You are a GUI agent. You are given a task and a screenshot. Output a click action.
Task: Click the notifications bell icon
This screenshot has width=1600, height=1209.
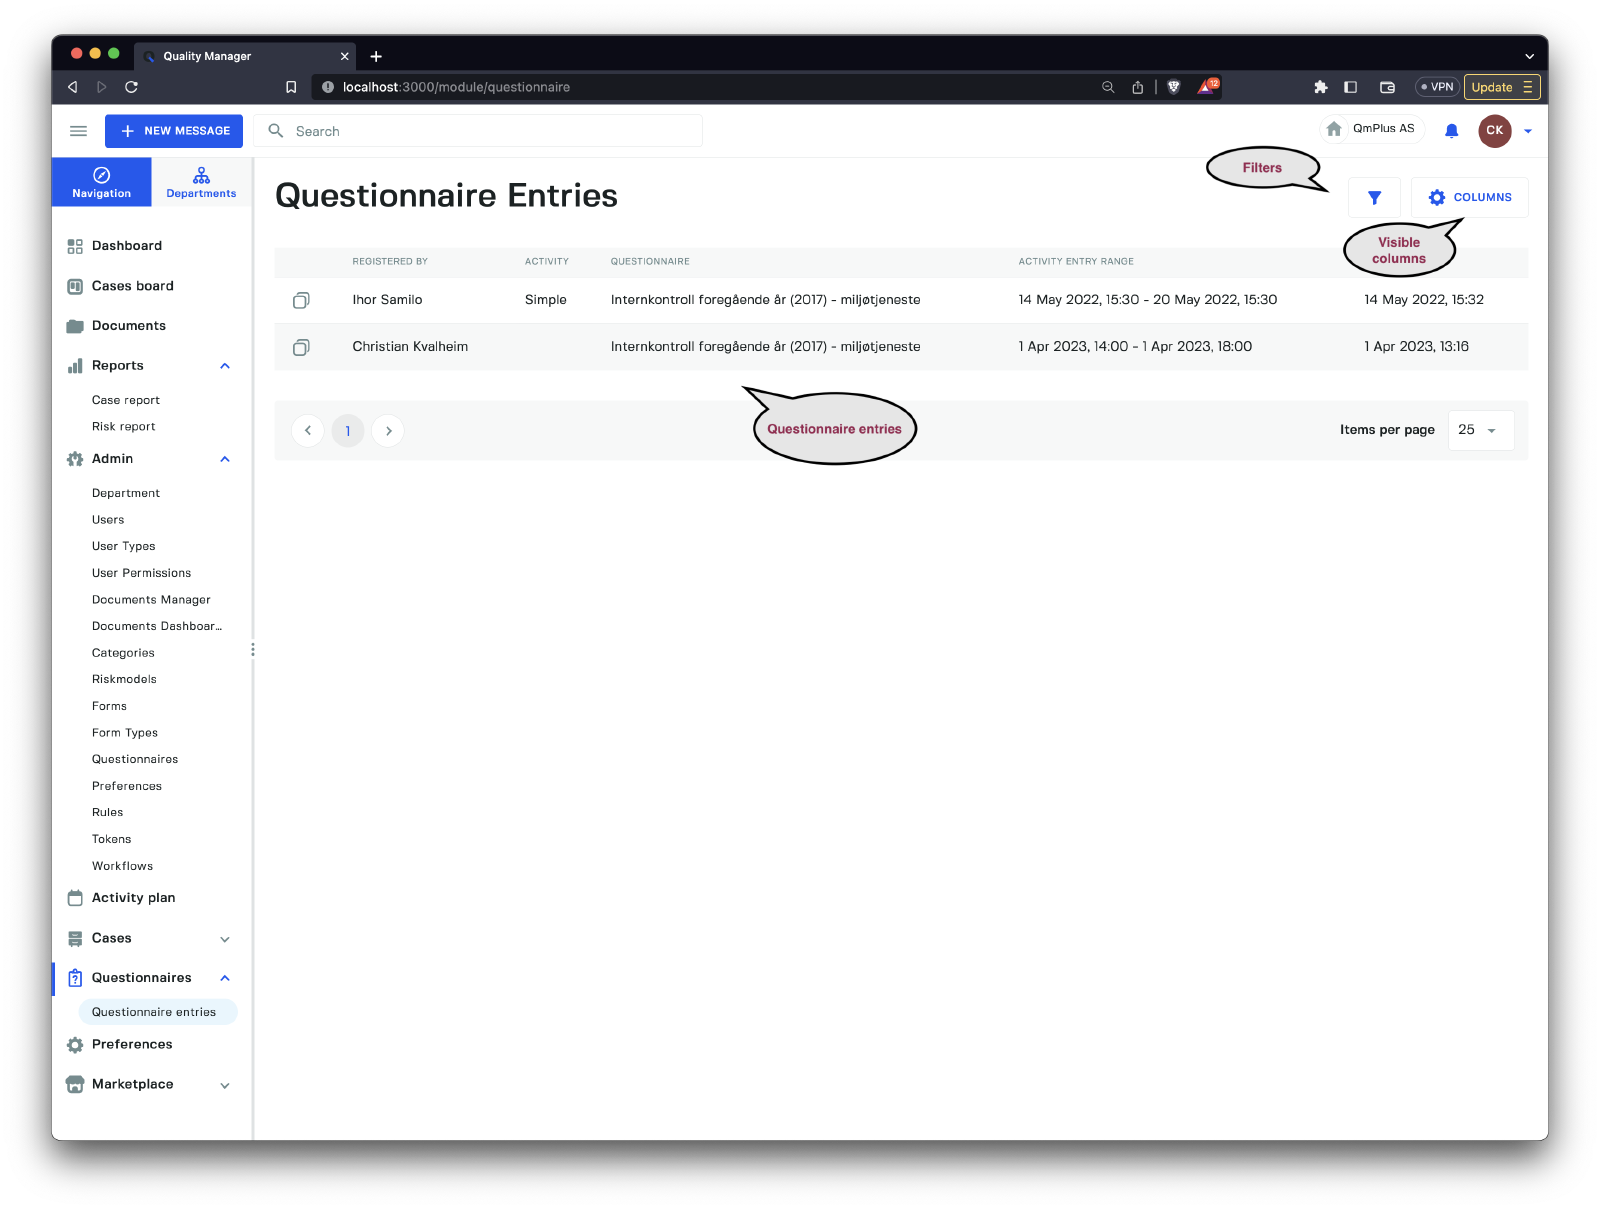point(1451,131)
